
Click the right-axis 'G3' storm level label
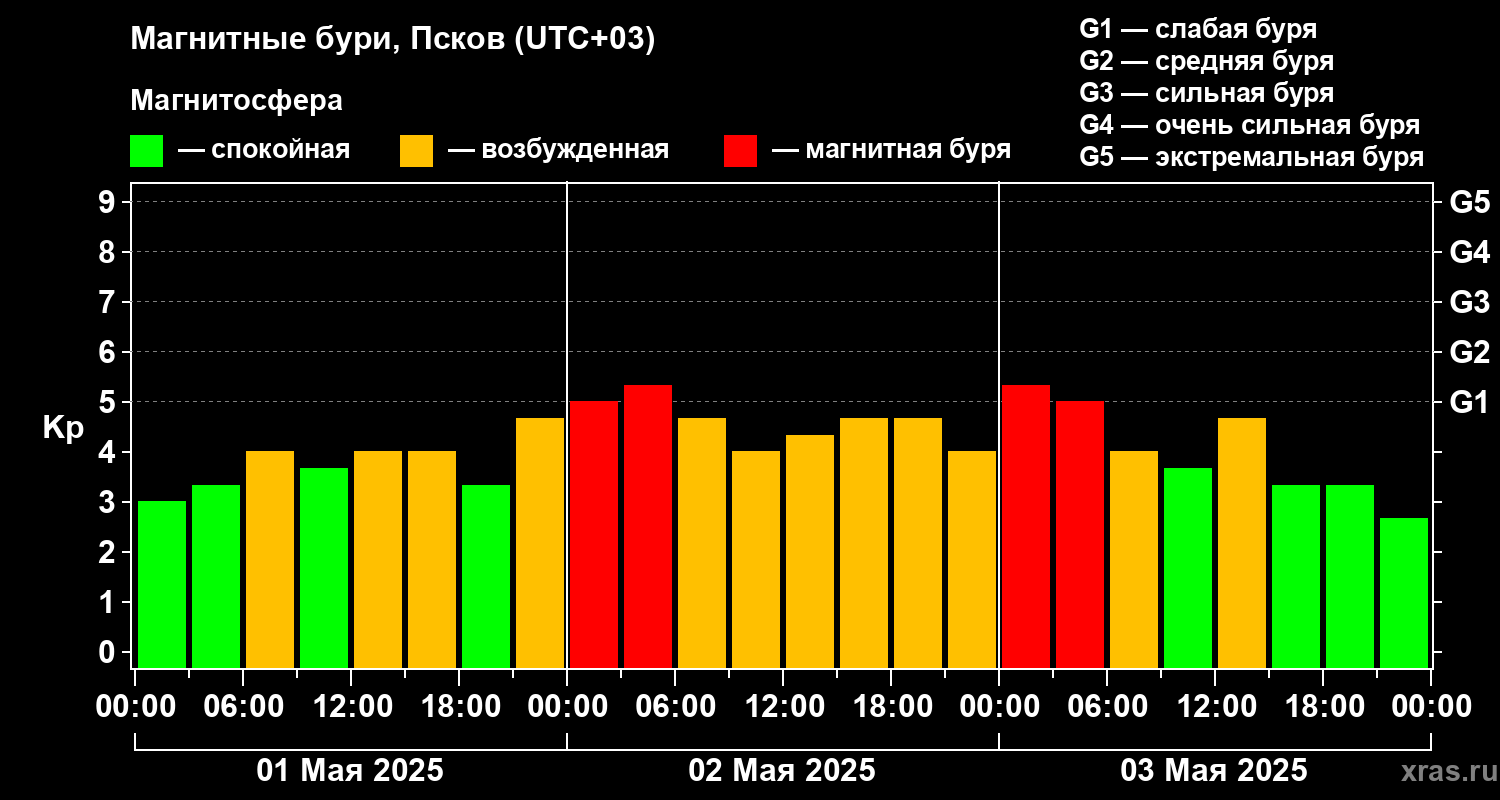pyautogui.click(x=1469, y=302)
